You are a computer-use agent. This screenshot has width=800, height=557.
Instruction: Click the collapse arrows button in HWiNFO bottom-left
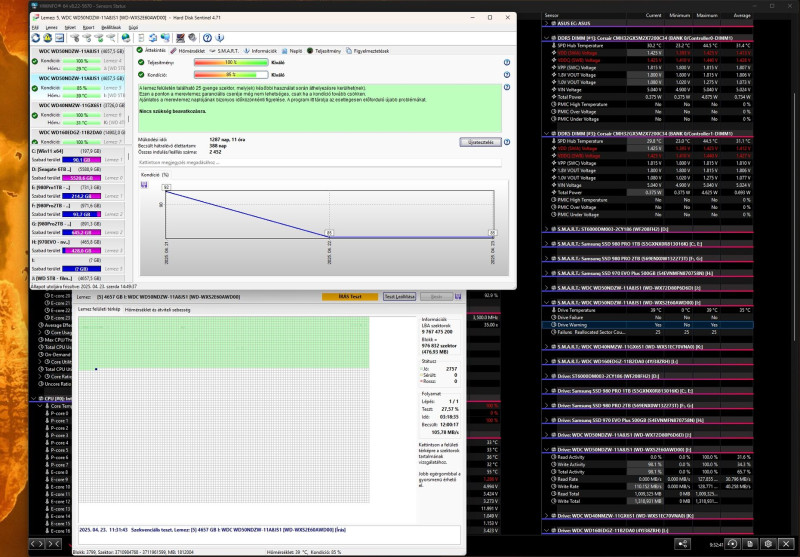click(55, 544)
